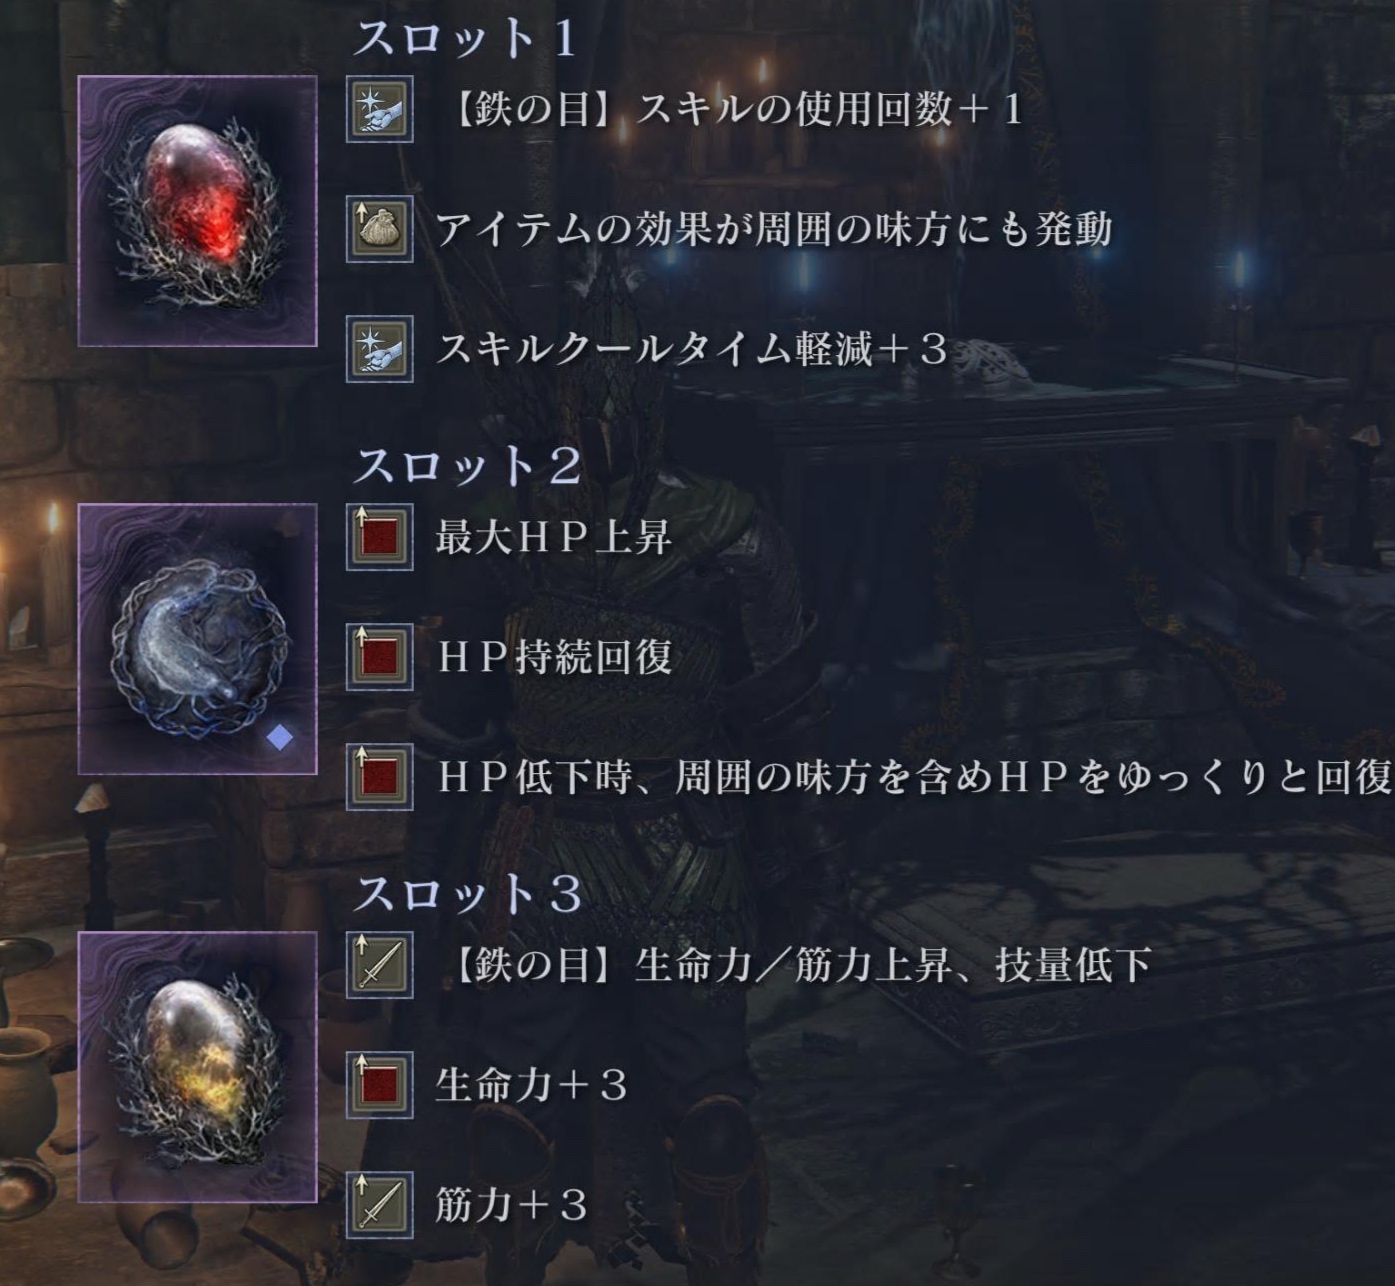1395x1286 pixels.
Task: Select the blue chained relic in Slot 2
Action: point(198,639)
